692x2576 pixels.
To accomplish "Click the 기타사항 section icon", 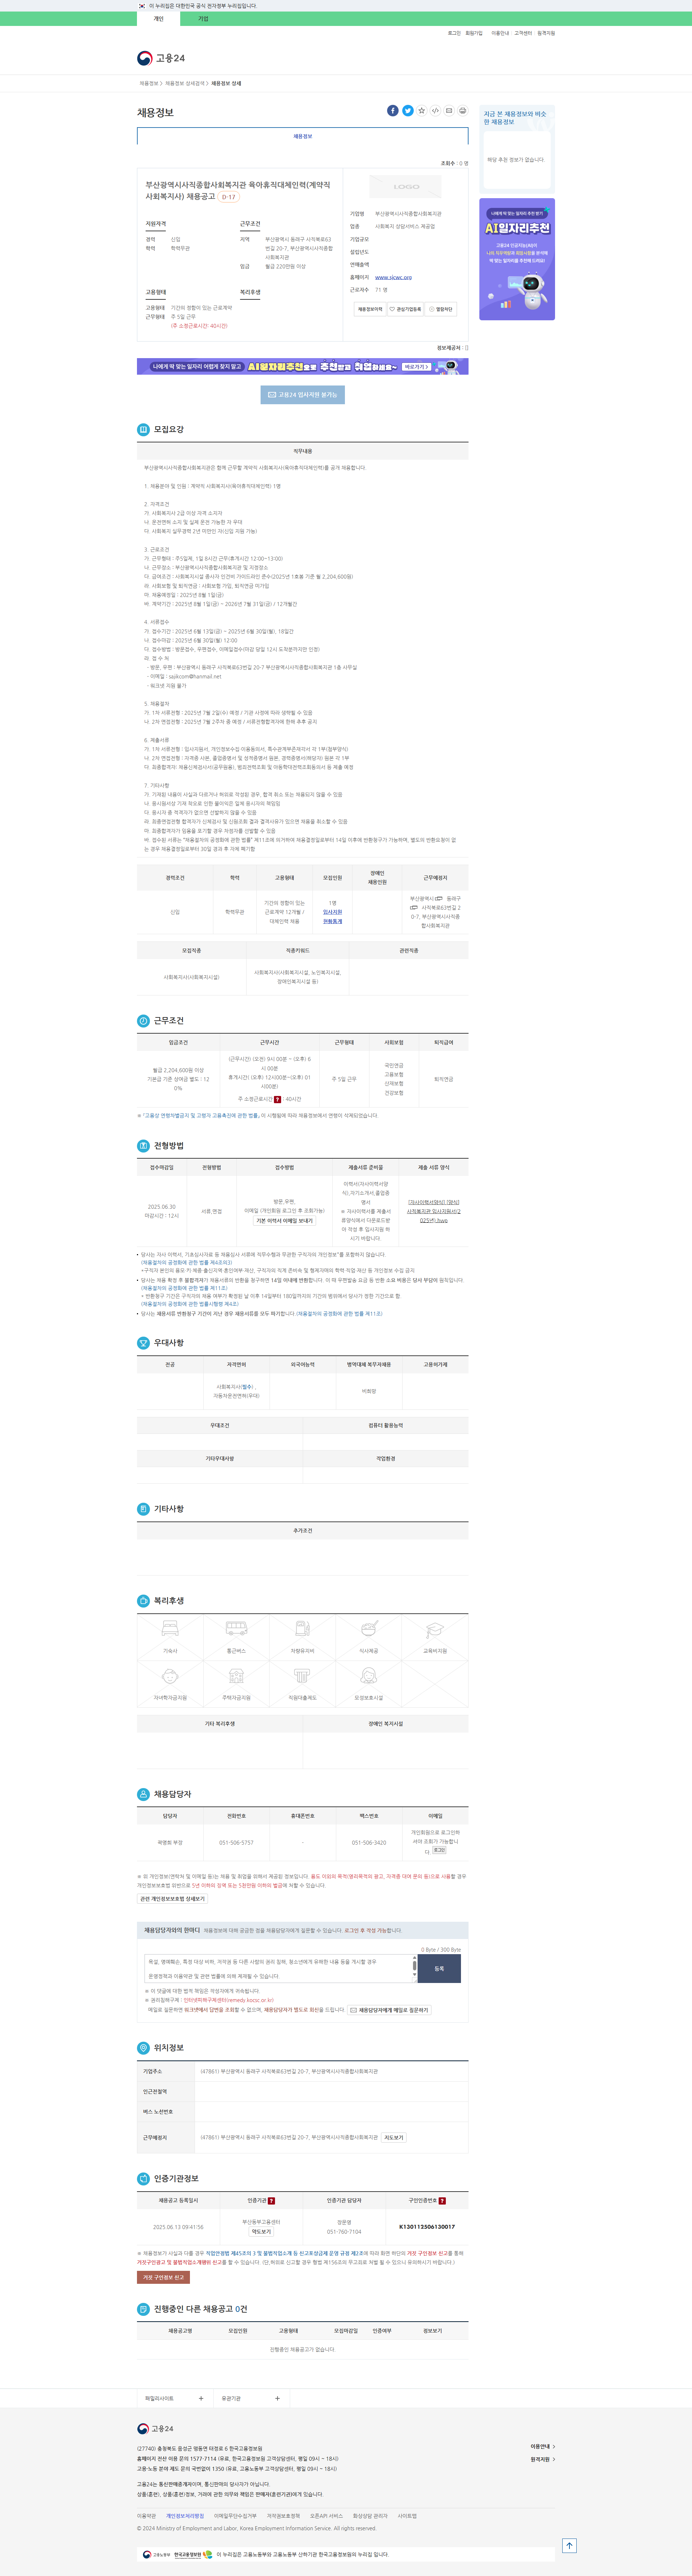I will pos(143,1508).
